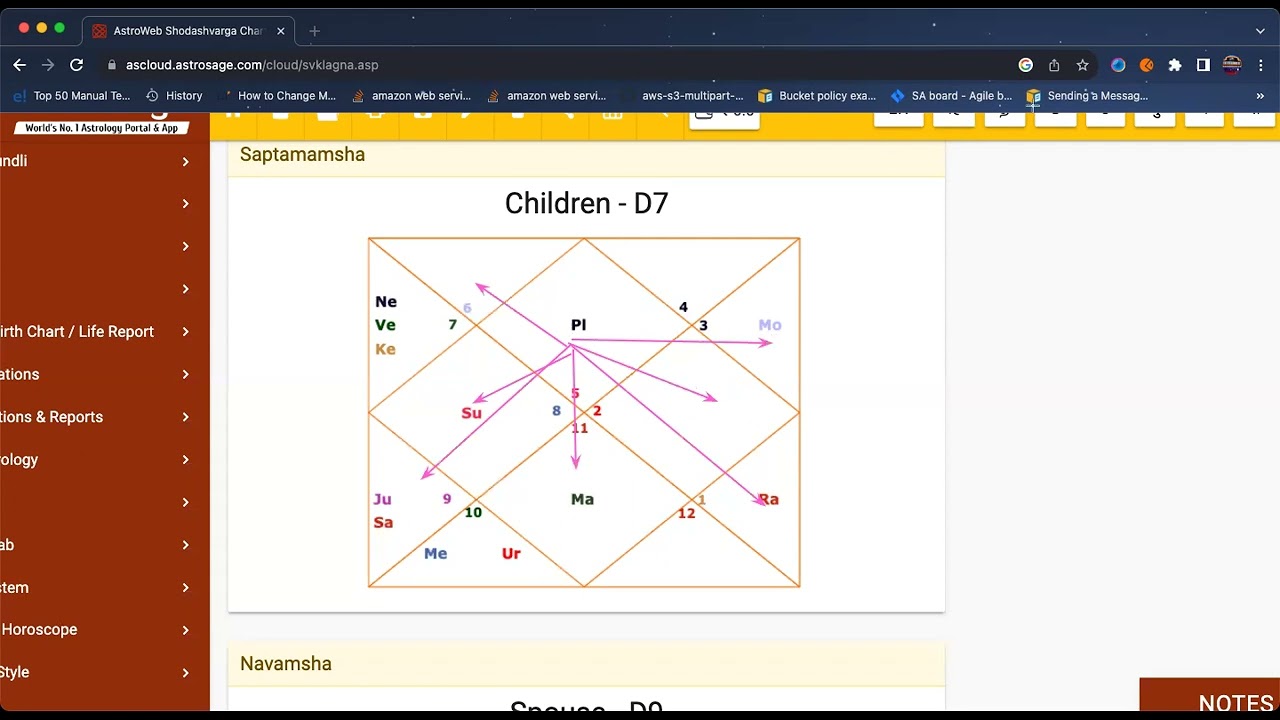Click the Ur planet label in chart

coord(511,554)
